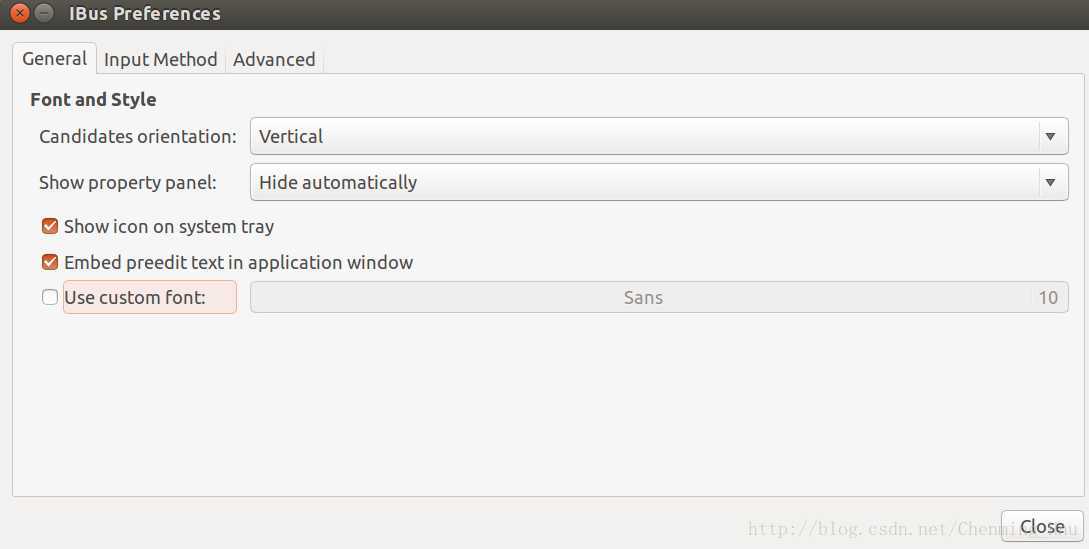Click the Candidates orientation label
This screenshot has width=1089, height=549.
[x=138, y=137]
